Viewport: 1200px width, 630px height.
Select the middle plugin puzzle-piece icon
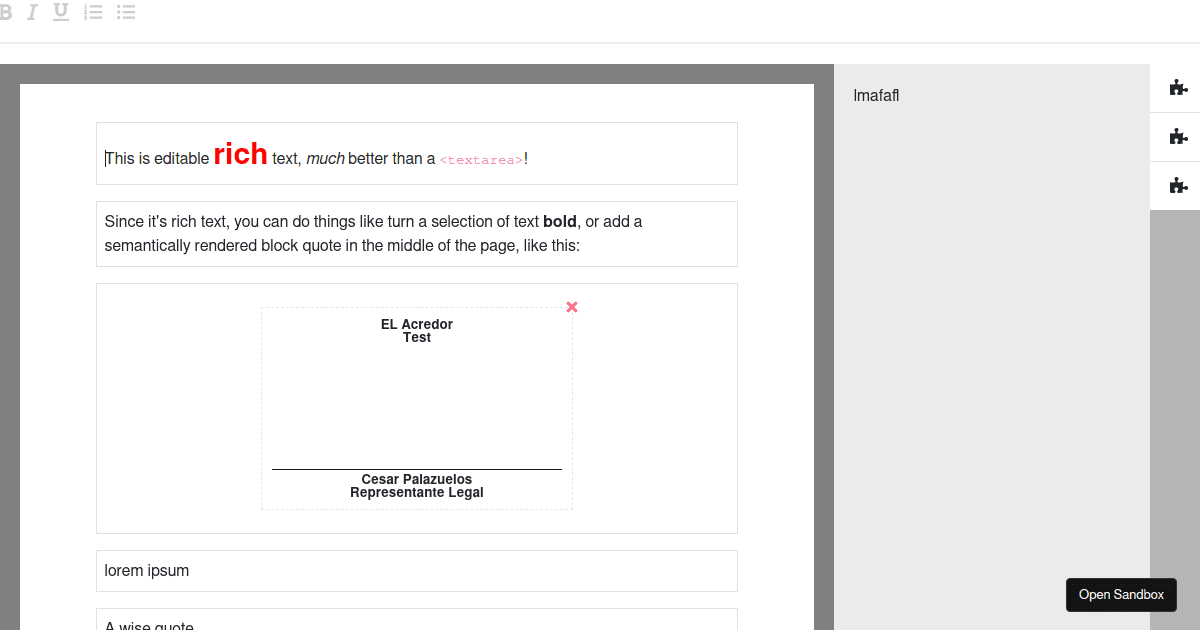tap(1180, 137)
